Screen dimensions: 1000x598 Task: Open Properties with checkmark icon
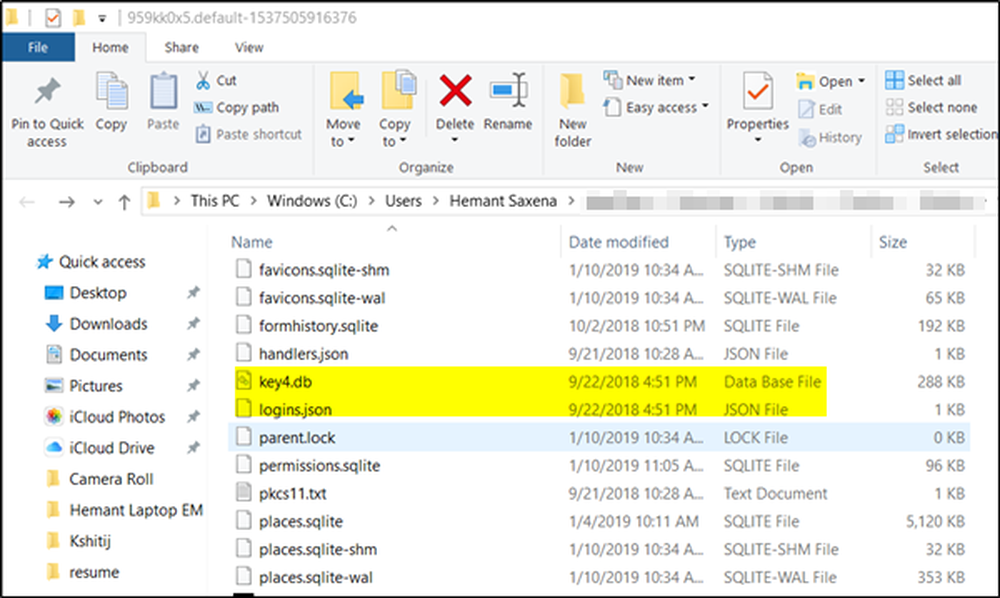coord(757,93)
